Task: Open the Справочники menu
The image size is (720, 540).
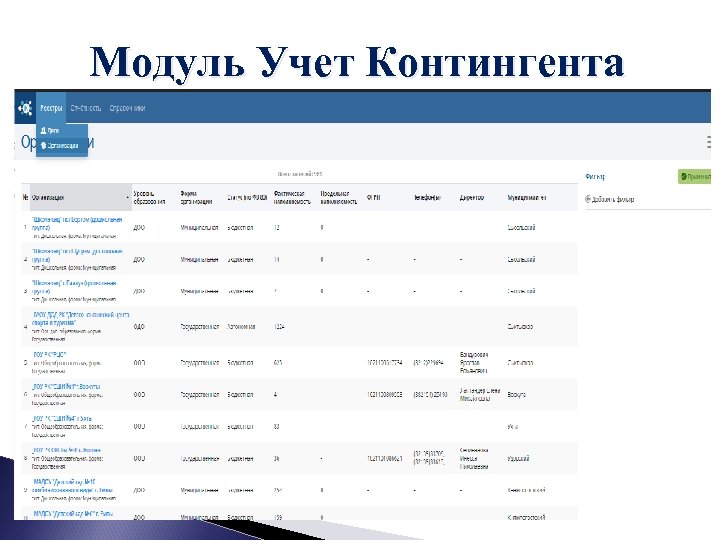Action: (x=127, y=108)
